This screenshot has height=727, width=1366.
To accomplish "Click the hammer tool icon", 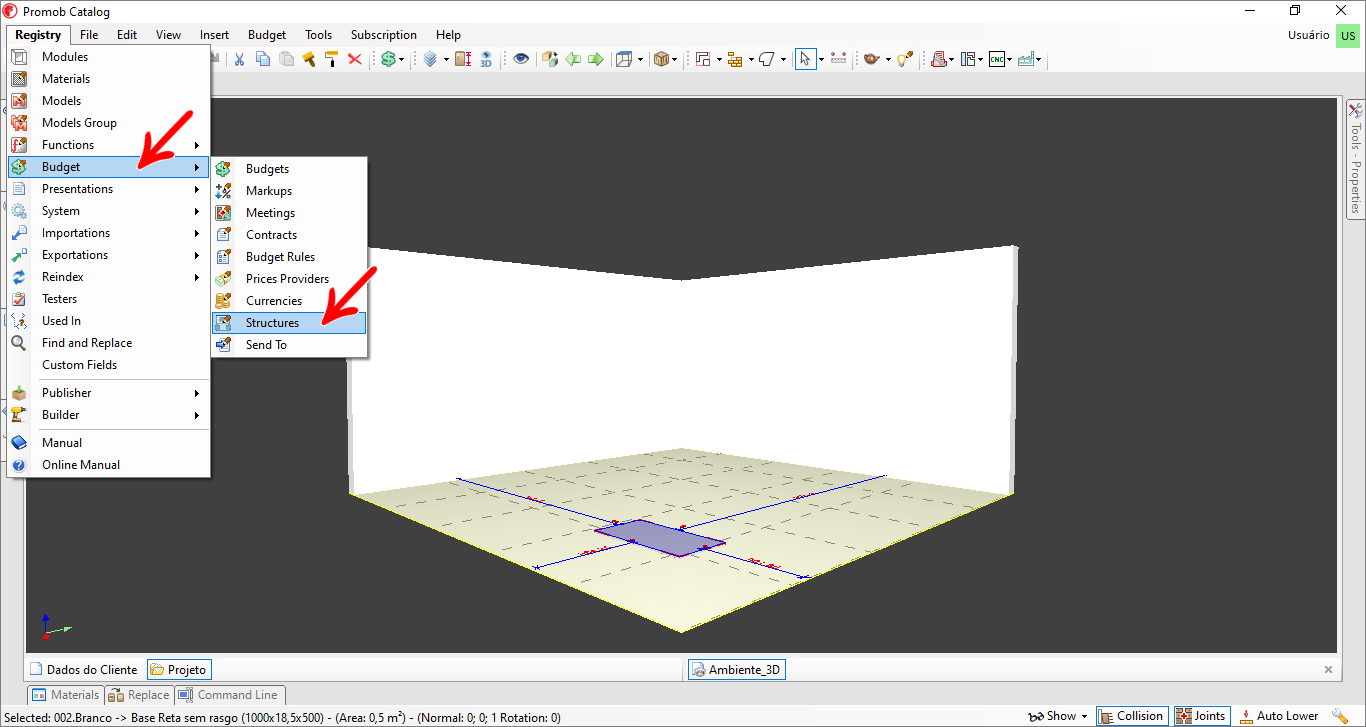I will pyautogui.click(x=308, y=59).
